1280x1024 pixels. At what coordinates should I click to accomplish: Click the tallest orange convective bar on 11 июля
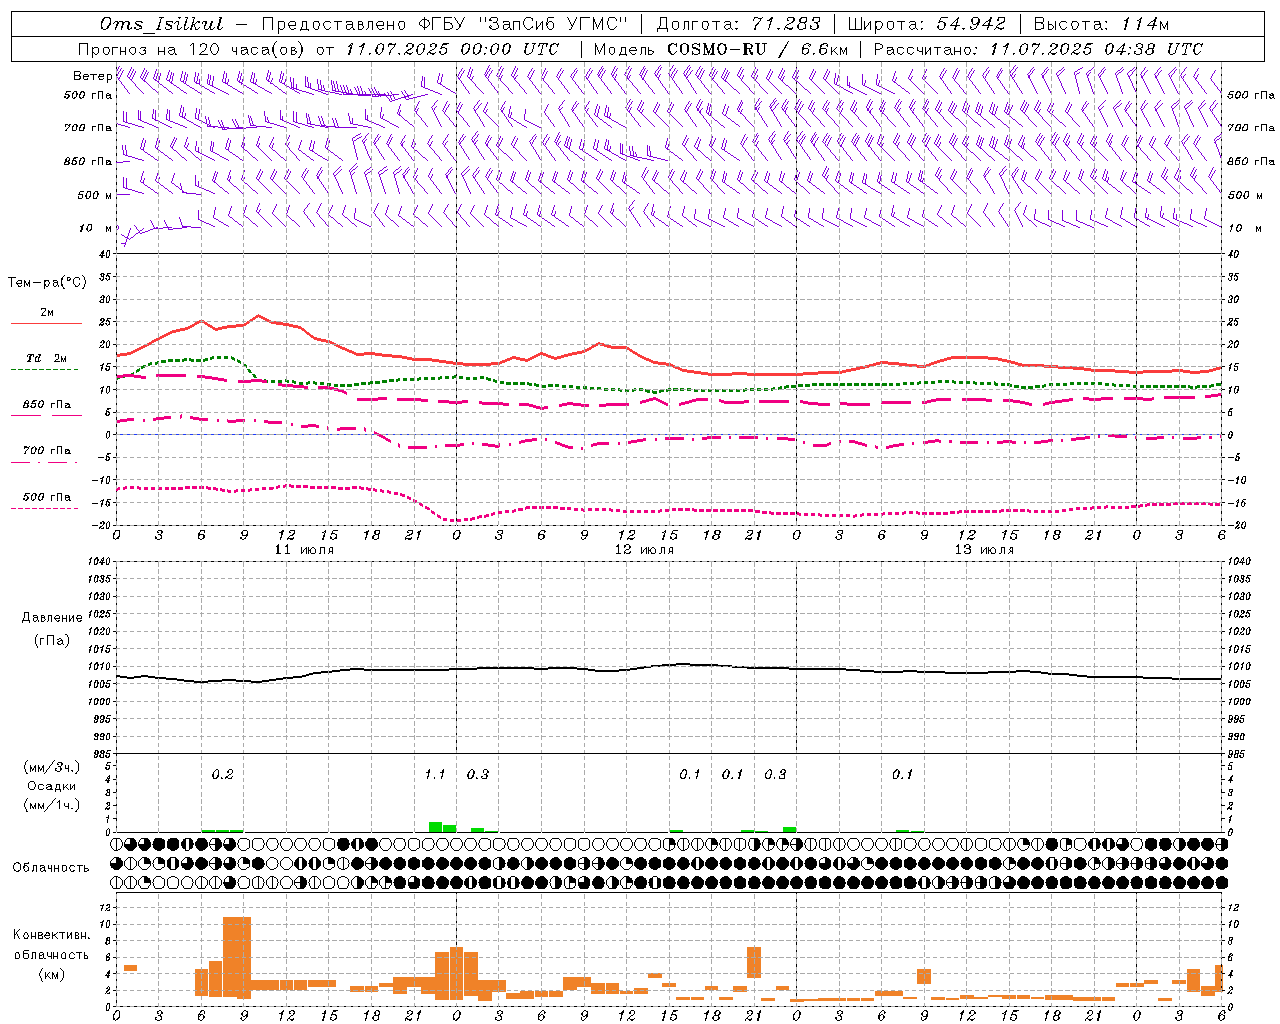[237, 957]
